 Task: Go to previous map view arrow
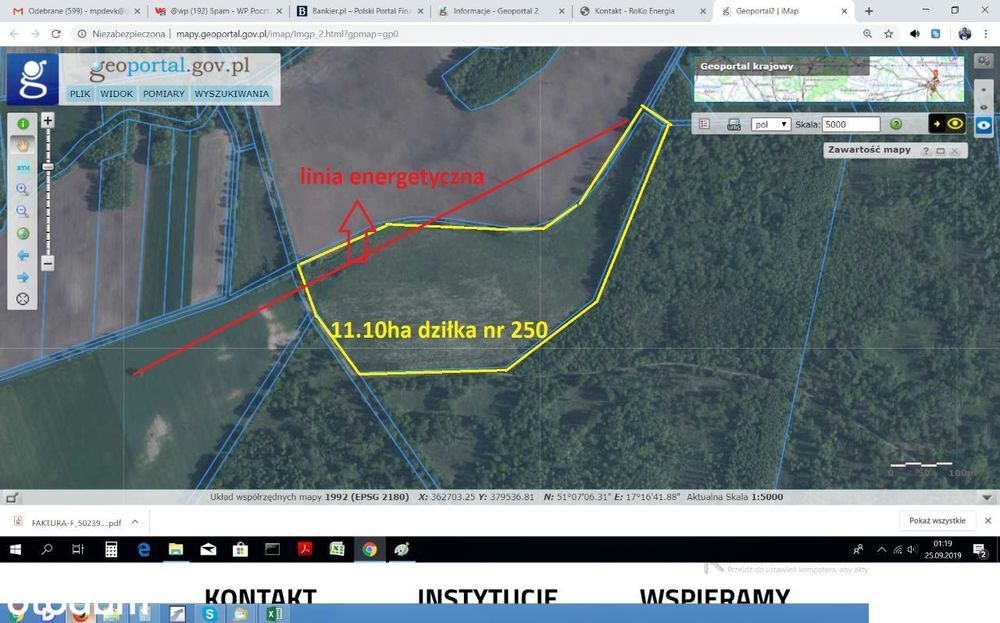pyautogui.click(x=23, y=255)
